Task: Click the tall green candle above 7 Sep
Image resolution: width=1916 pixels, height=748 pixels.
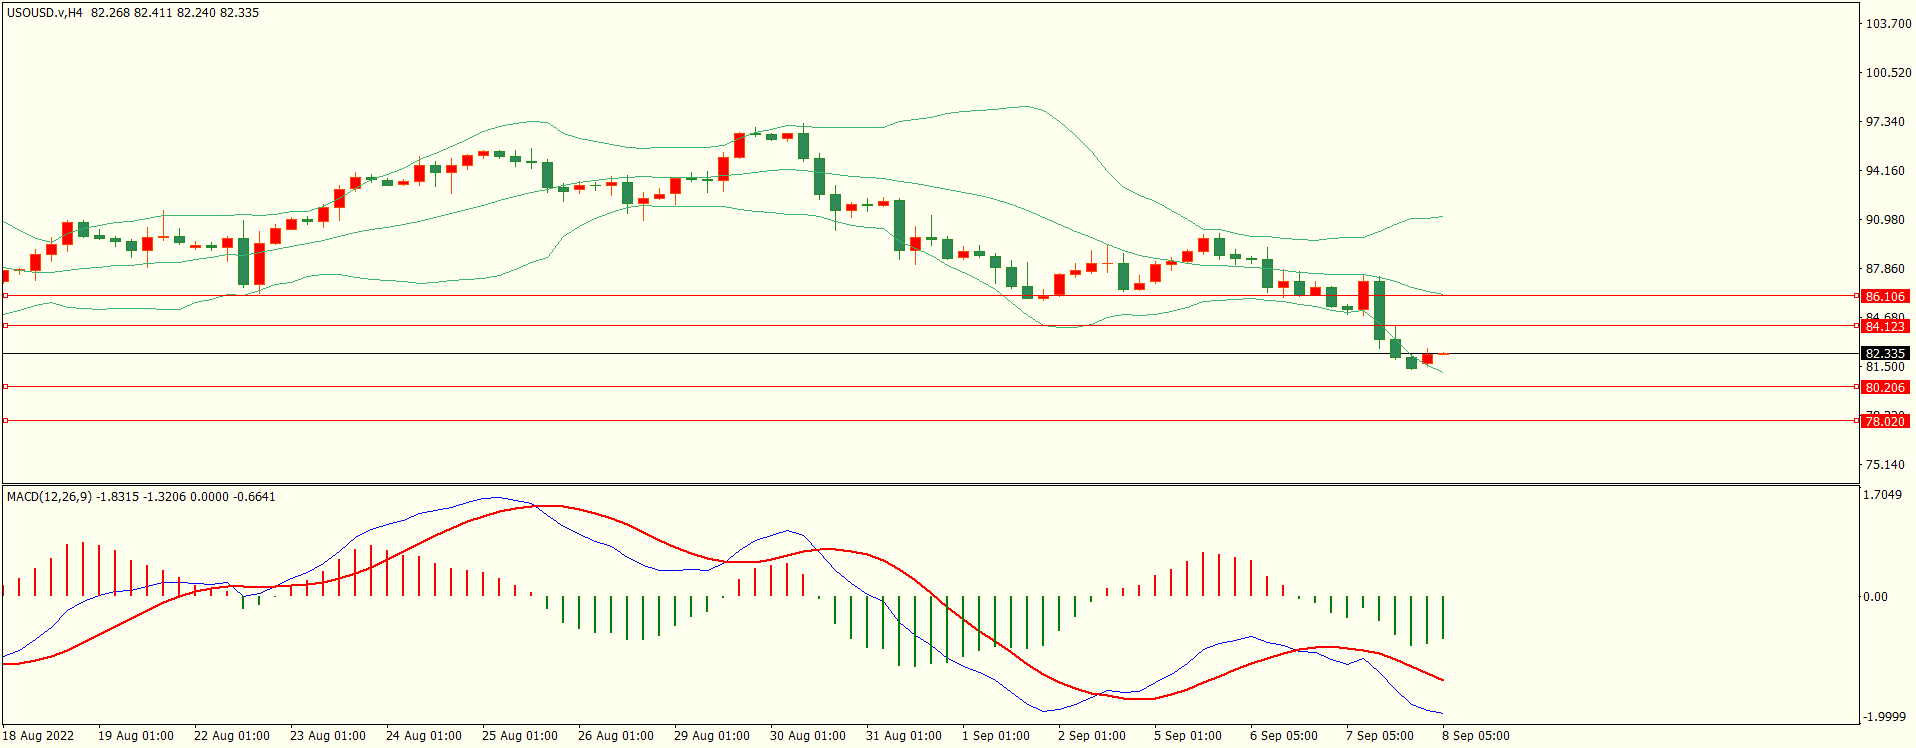Action: click(x=1380, y=310)
